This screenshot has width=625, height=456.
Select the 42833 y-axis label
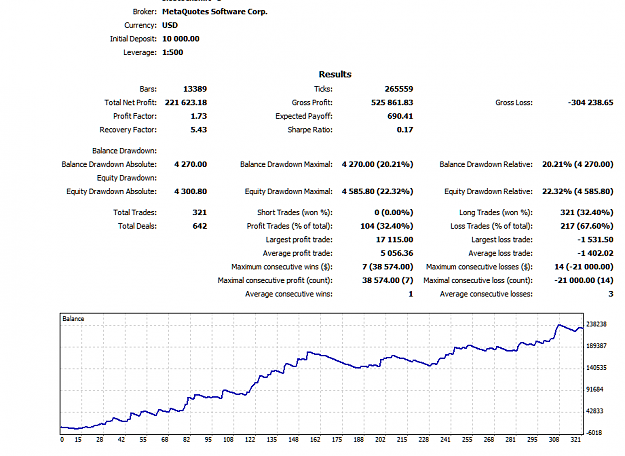tap(595, 411)
